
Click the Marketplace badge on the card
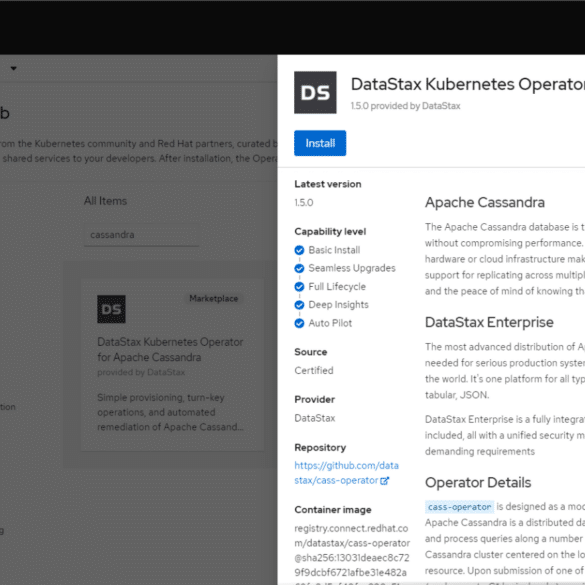click(x=213, y=298)
